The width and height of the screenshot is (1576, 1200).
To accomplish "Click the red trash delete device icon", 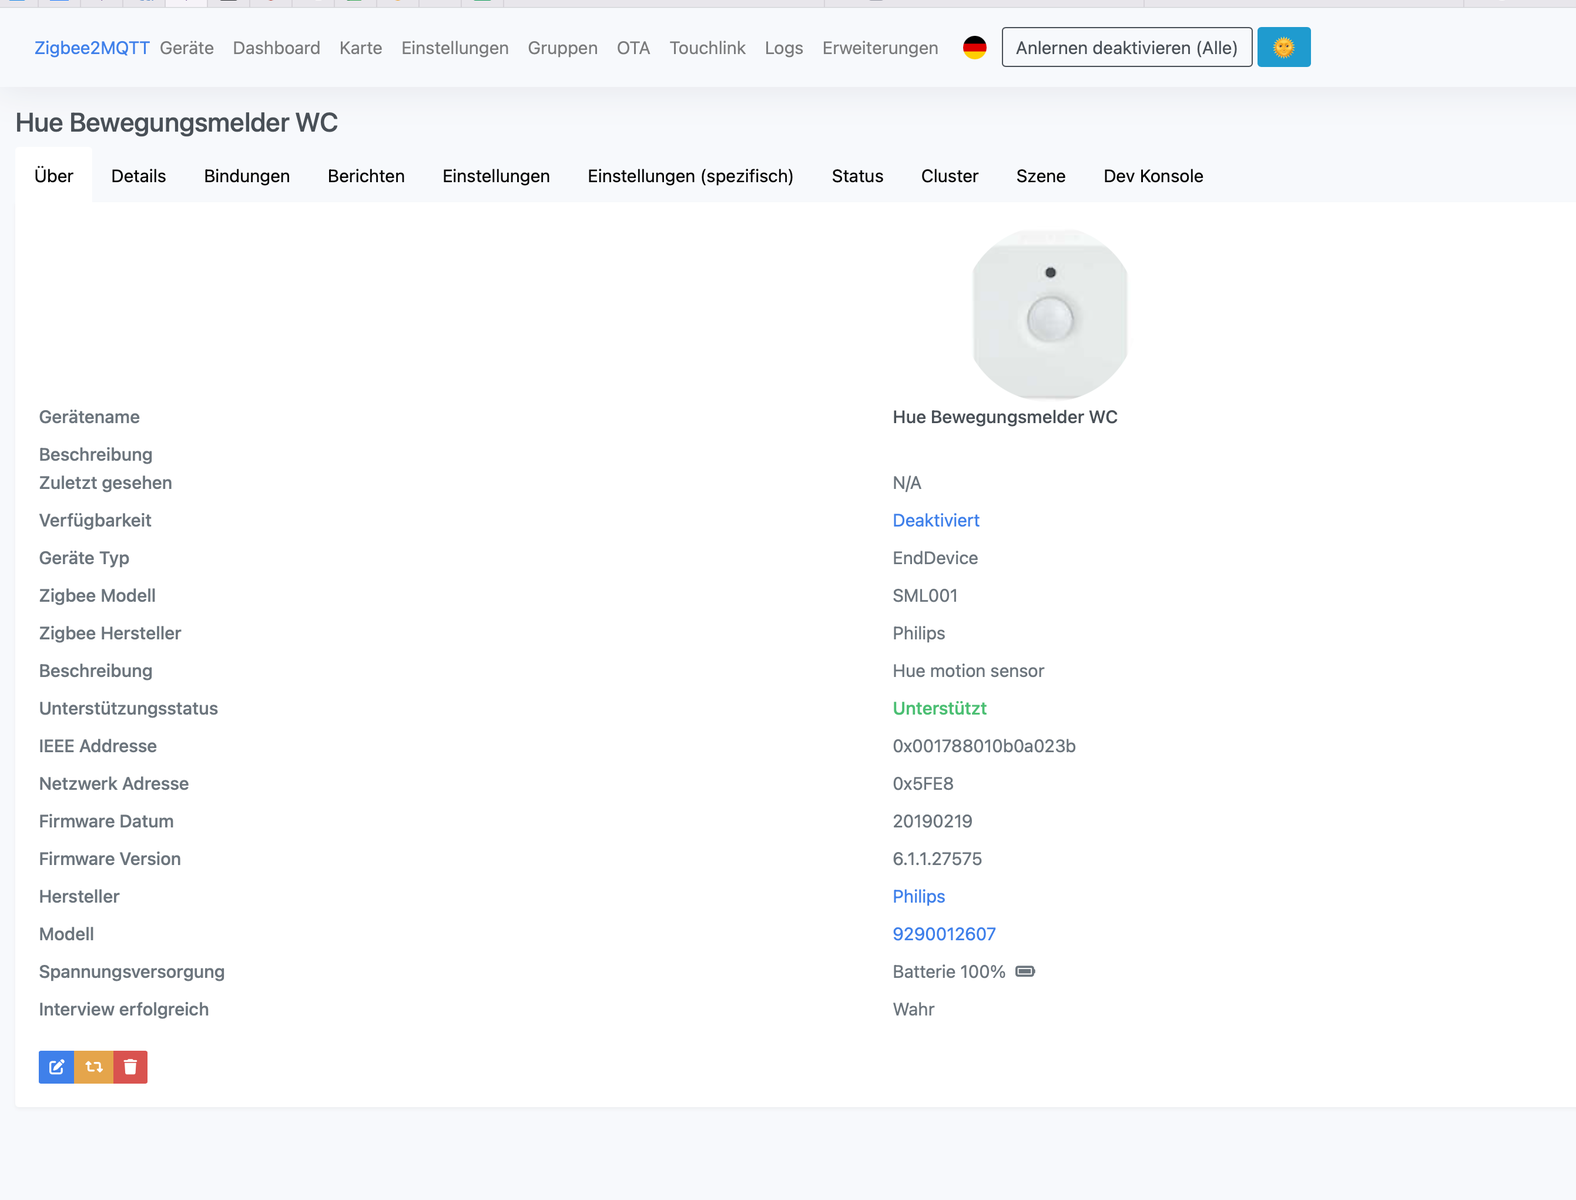I will (130, 1067).
